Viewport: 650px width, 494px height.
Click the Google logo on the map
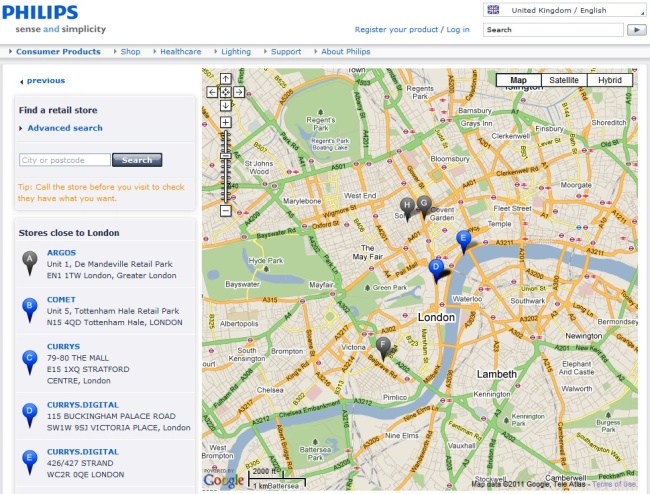[x=223, y=480]
